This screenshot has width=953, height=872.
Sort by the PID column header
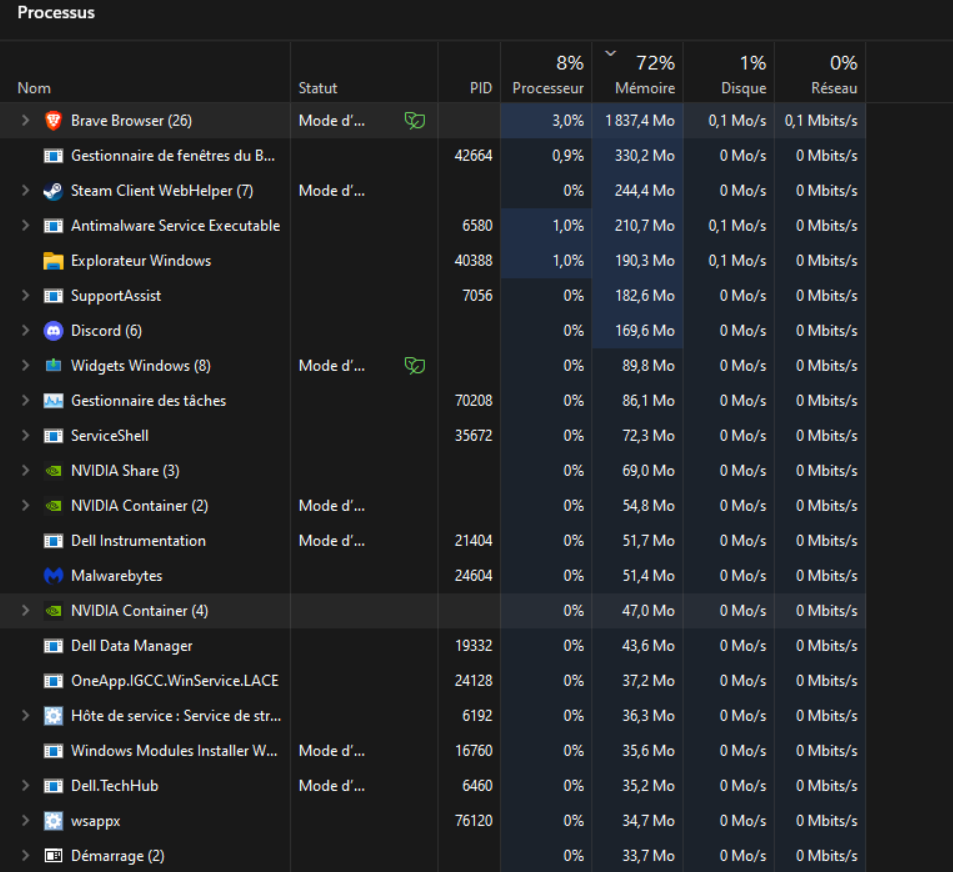[x=481, y=89]
